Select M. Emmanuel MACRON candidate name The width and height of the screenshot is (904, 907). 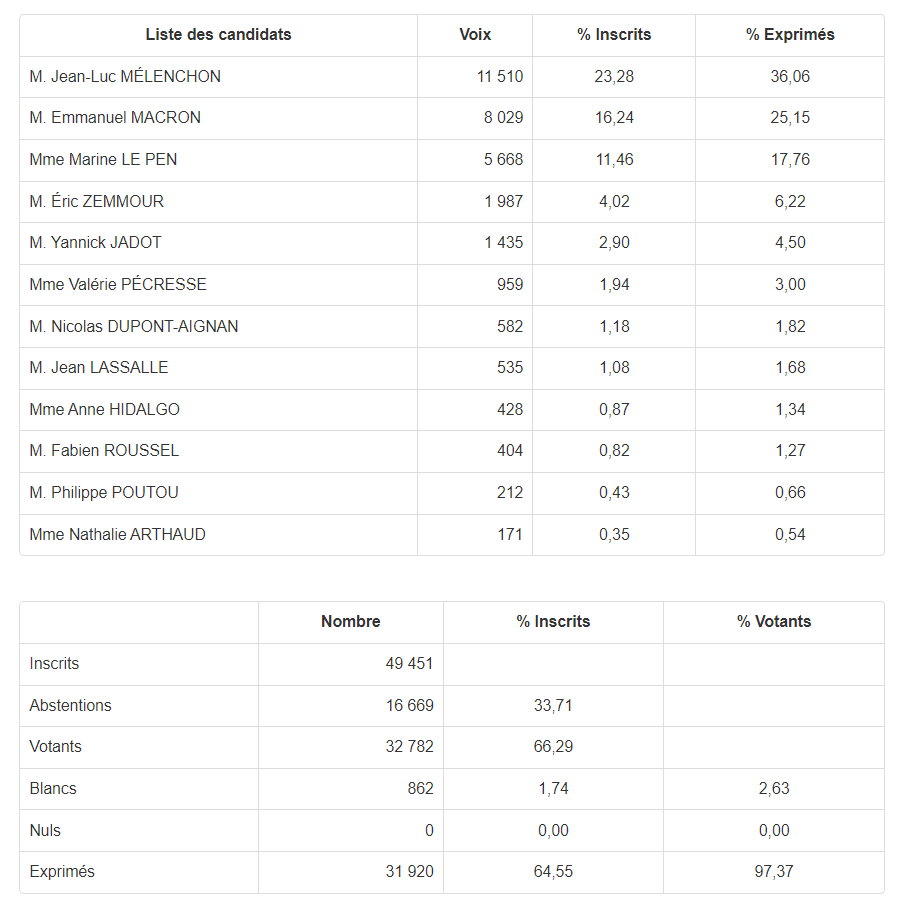115,117
